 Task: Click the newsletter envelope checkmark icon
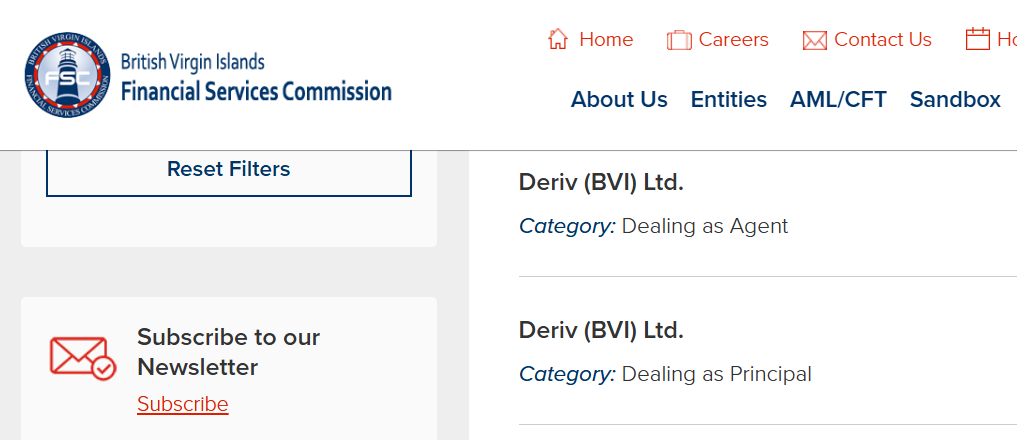83,358
